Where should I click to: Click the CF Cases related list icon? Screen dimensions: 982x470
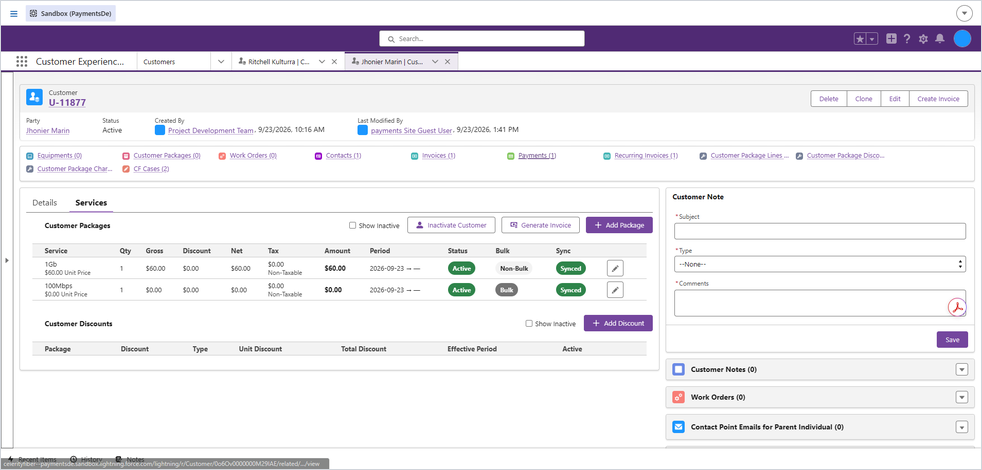126,169
